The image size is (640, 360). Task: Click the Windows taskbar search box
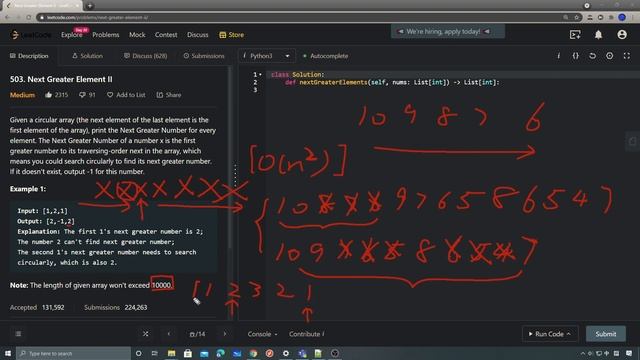pyautogui.click(x=73, y=353)
